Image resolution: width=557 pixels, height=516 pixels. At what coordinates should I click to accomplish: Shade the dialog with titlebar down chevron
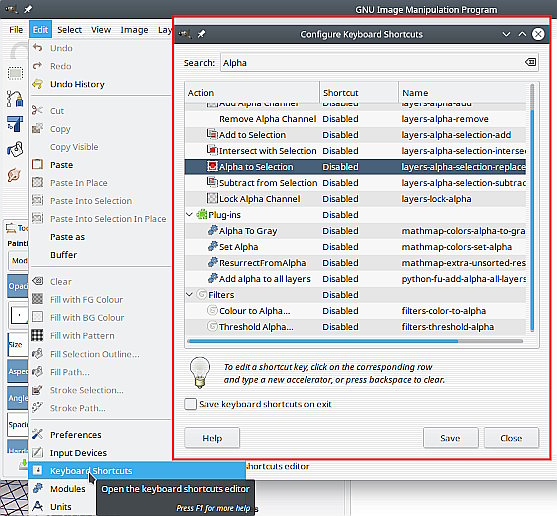tap(506, 34)
